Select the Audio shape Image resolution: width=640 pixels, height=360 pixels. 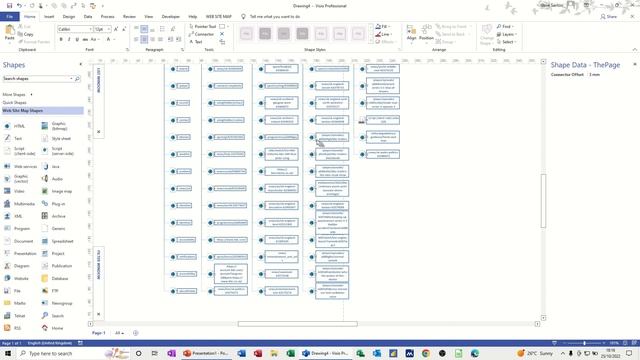[52, 179]
